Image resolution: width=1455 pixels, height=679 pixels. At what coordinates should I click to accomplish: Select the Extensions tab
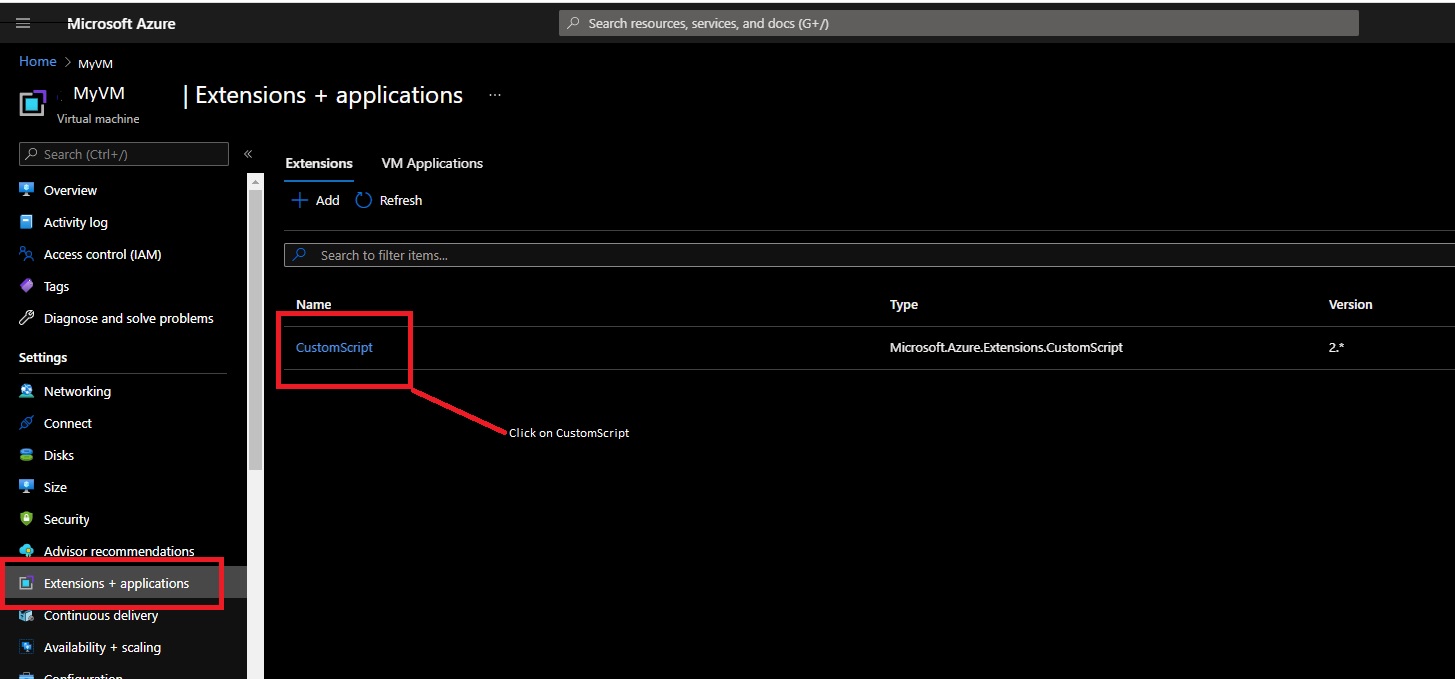[x=318, y=163]
